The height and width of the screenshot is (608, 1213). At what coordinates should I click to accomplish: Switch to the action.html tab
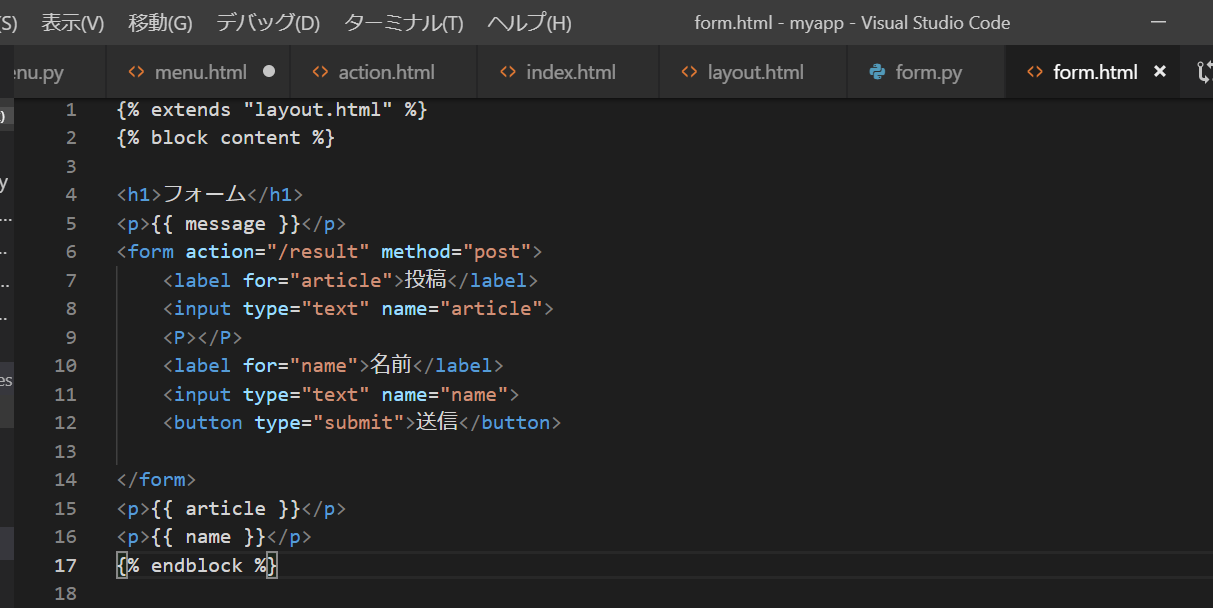[384, 72]
